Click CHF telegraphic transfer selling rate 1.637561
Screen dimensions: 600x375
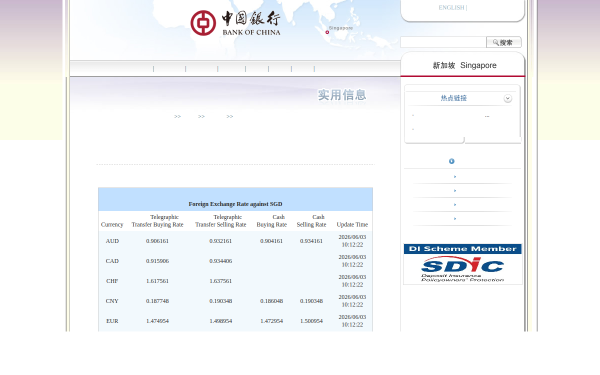click(x=221, y=281)
